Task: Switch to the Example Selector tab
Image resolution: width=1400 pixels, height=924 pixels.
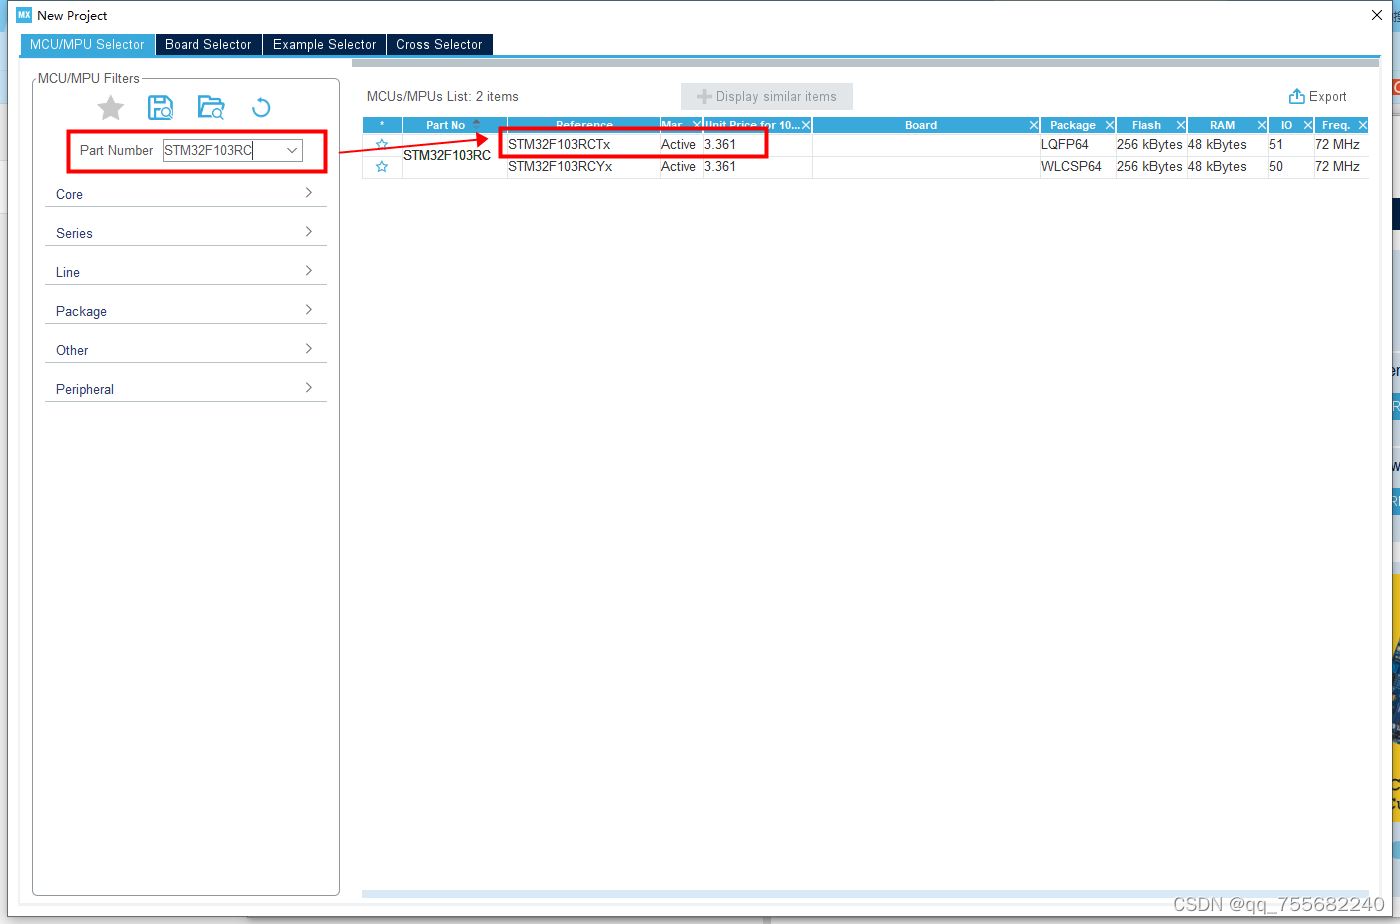Action: (x=324, y=44)
